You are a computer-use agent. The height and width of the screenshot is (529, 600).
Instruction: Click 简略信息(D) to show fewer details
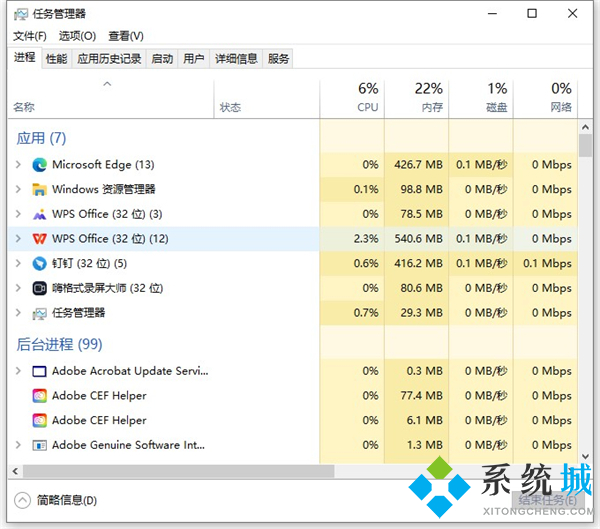[x=67, y=500]
